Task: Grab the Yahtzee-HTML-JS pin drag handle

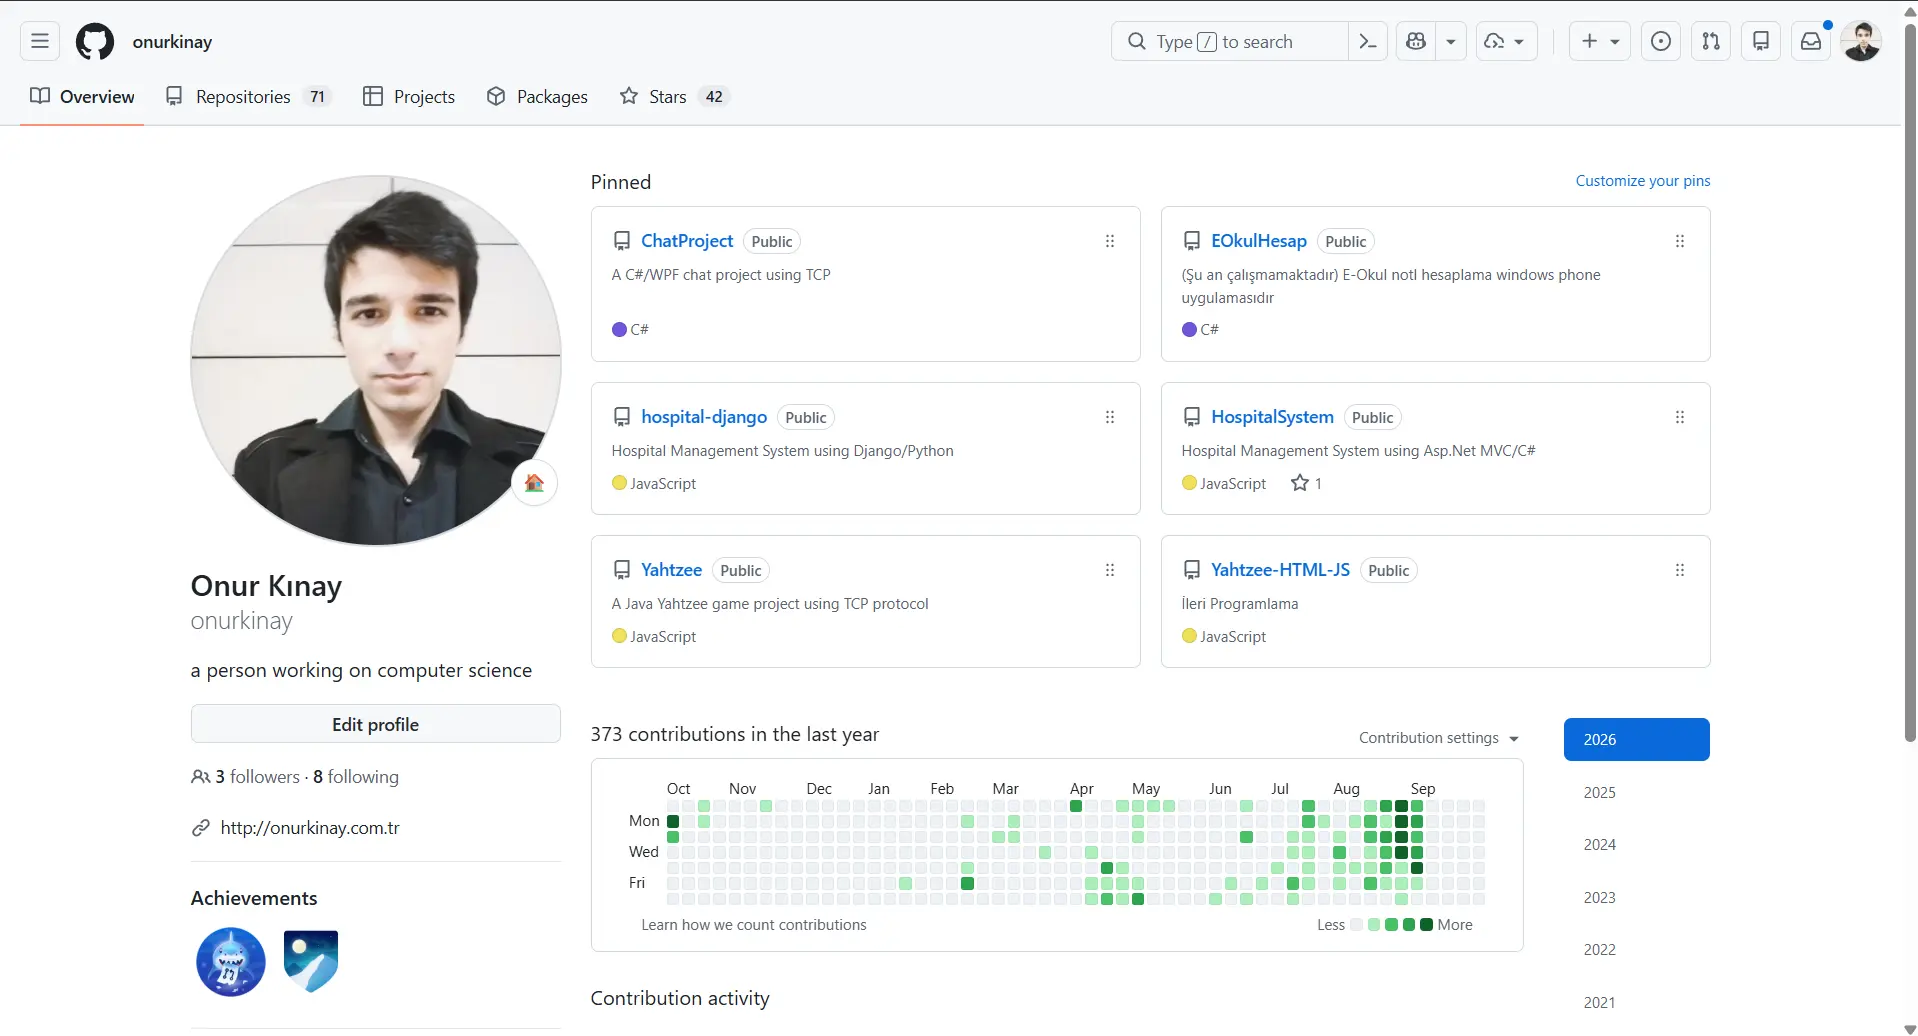Action: [x=1680, y=570]
